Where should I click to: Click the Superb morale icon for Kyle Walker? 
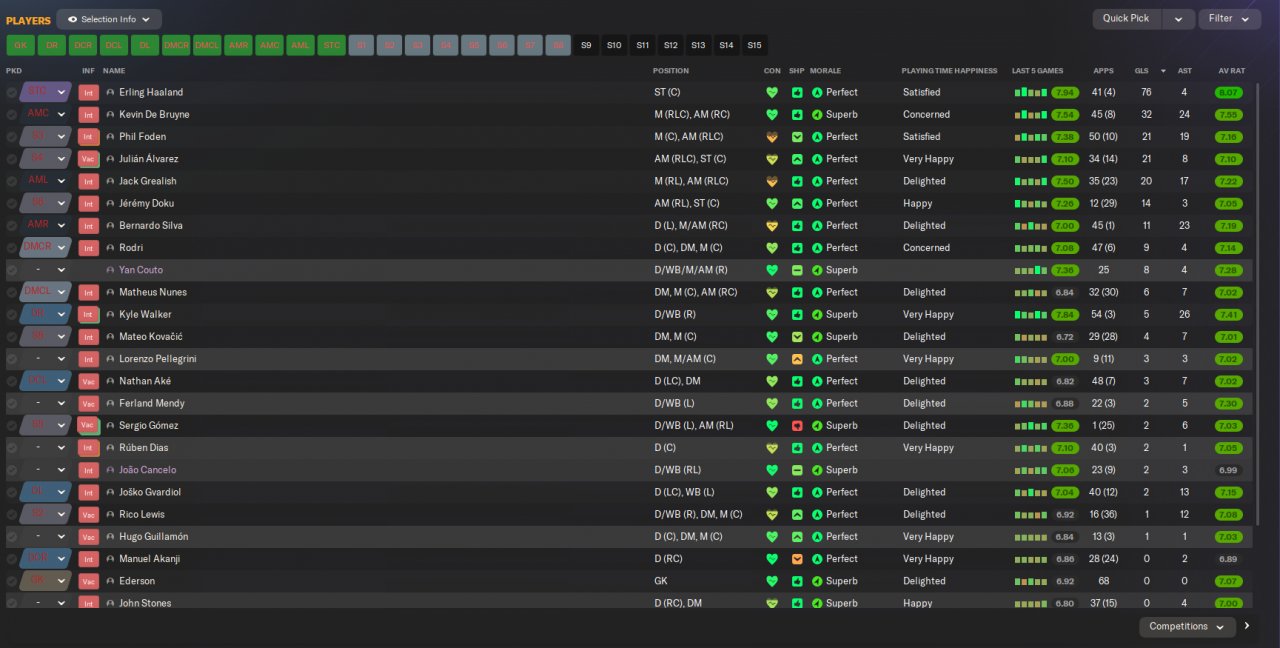(817, 314)
